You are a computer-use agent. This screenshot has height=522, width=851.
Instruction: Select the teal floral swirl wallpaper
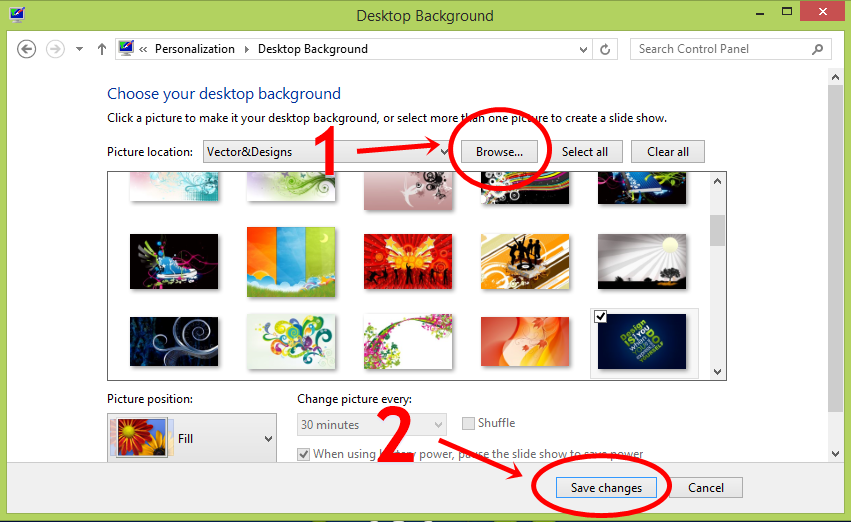(x=174, y=187)
